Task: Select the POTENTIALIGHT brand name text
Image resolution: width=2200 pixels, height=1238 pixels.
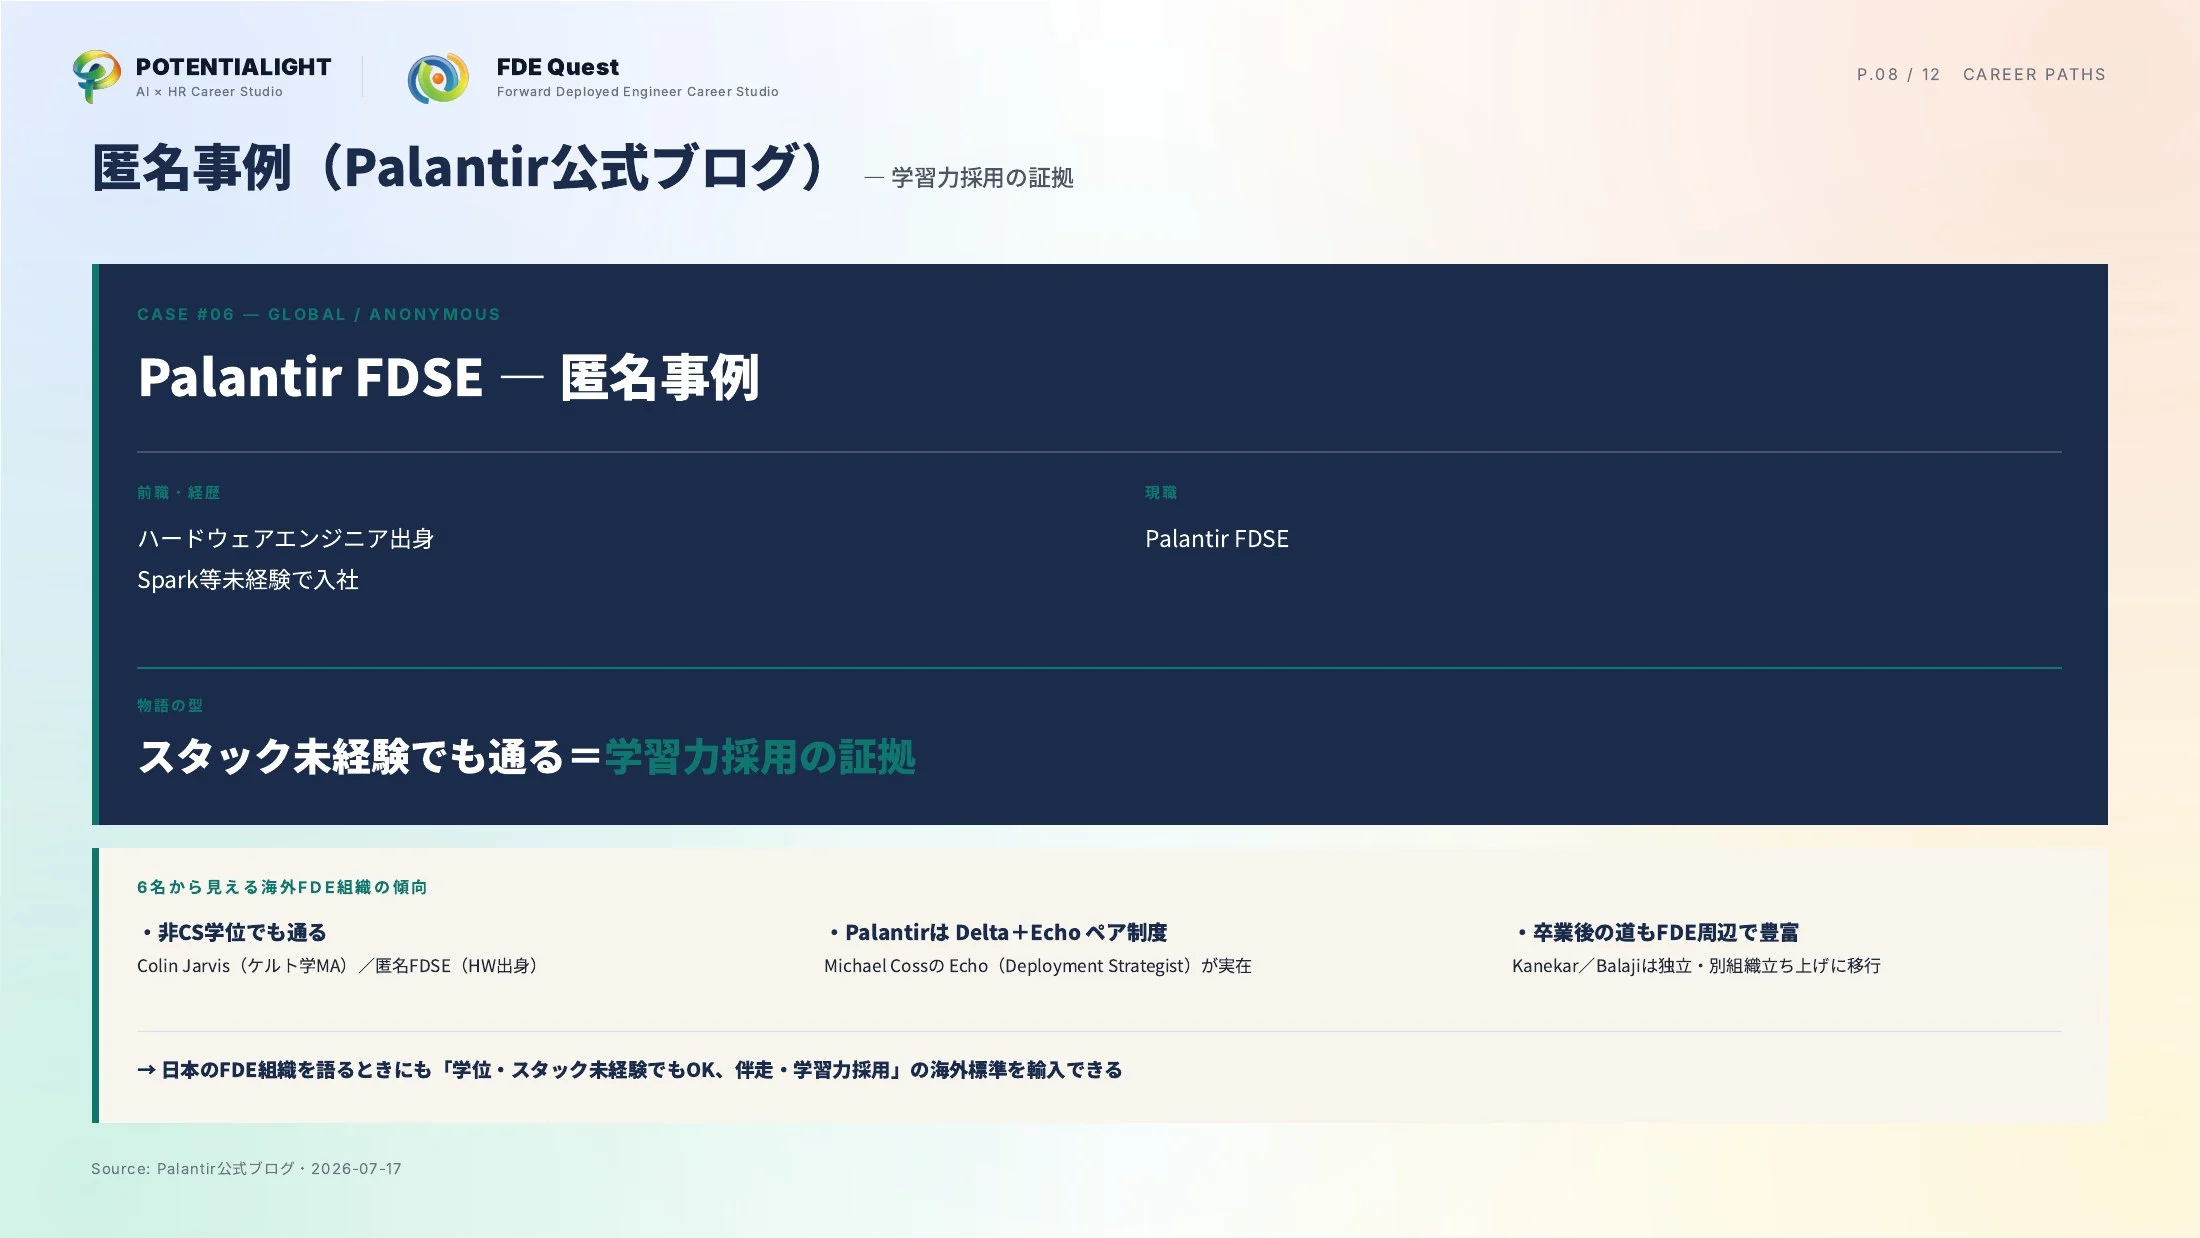Action: coord(233,67)
